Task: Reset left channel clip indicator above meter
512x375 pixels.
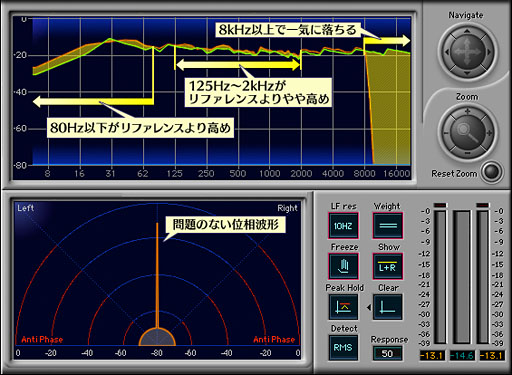Action: point(440,205)
